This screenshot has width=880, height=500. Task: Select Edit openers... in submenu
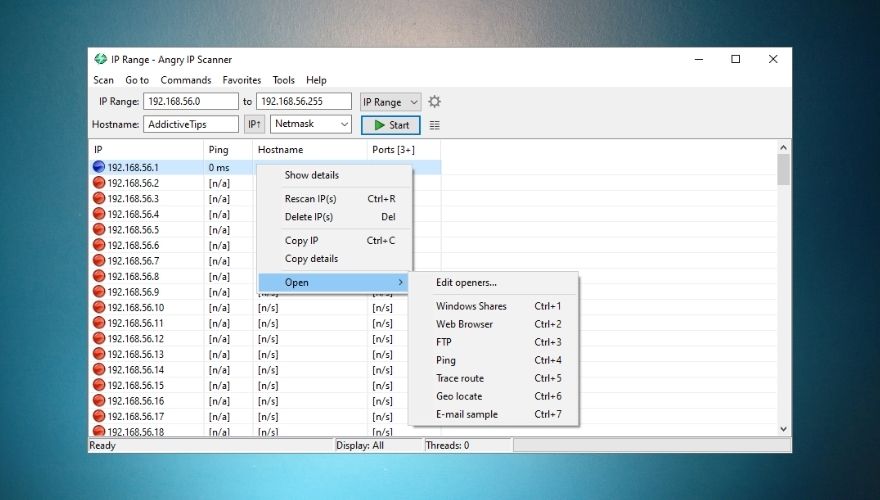494,282
